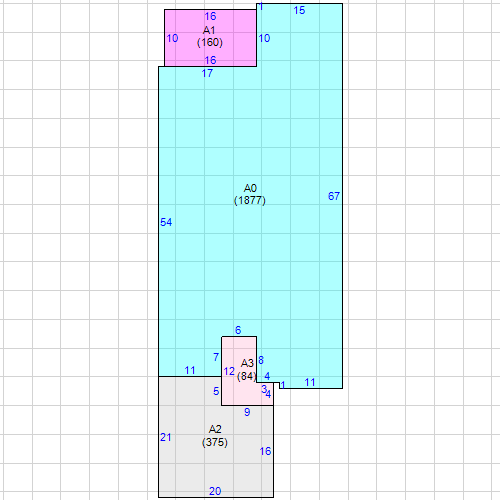Click the (160) area value
The image size is (500, 500).
(x=210, y=43)
